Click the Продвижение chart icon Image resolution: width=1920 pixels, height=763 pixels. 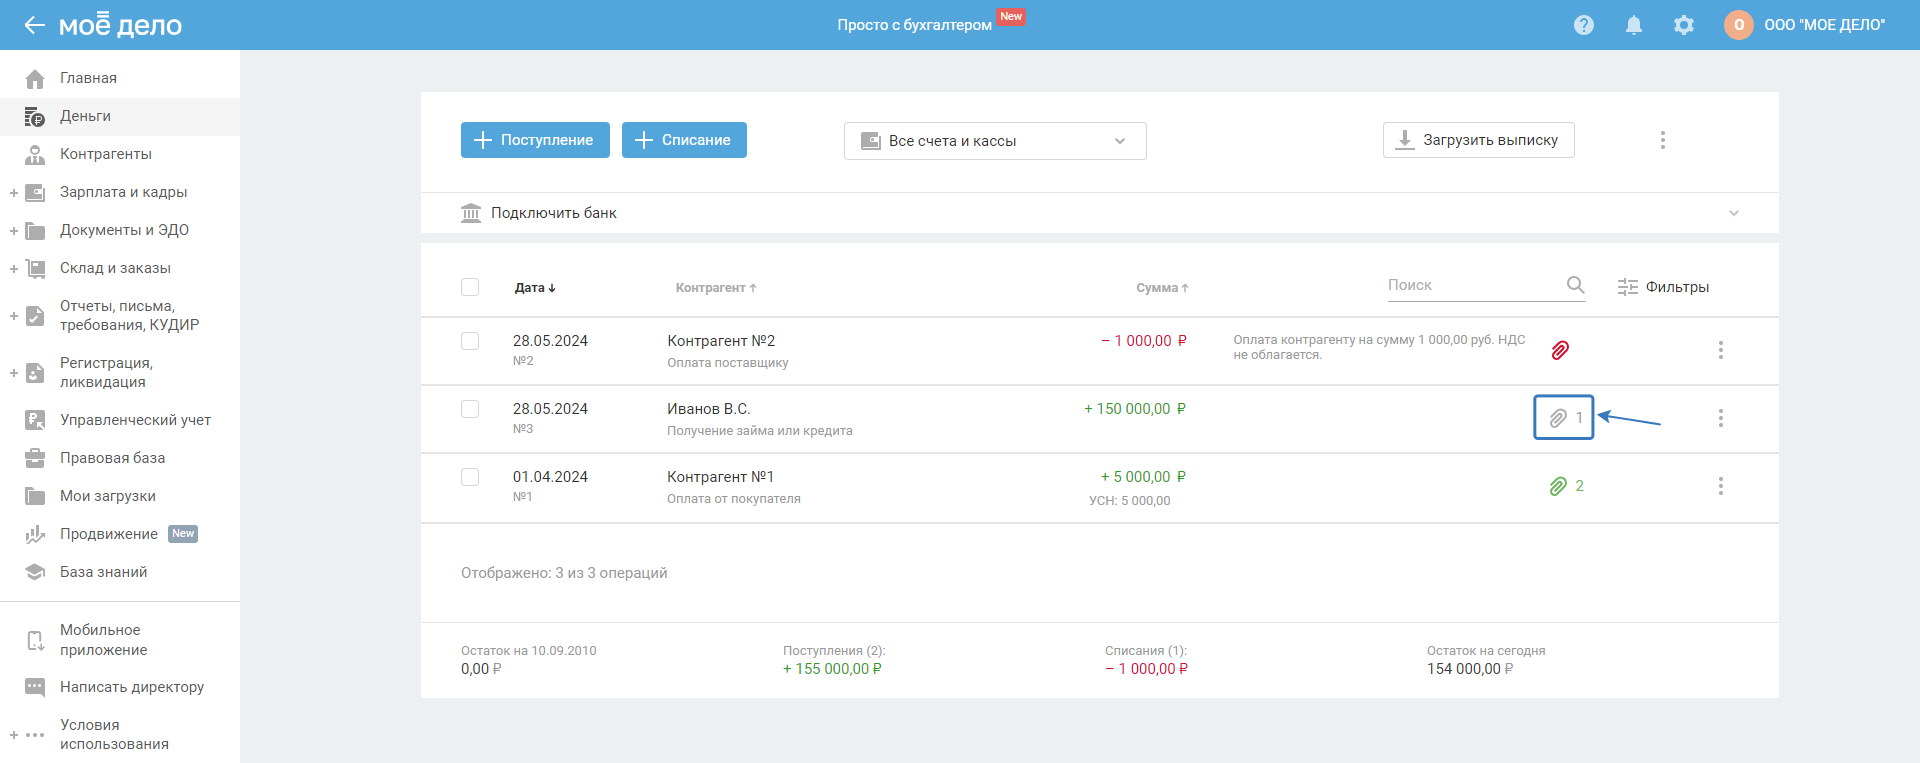click(x=35, y=534)
